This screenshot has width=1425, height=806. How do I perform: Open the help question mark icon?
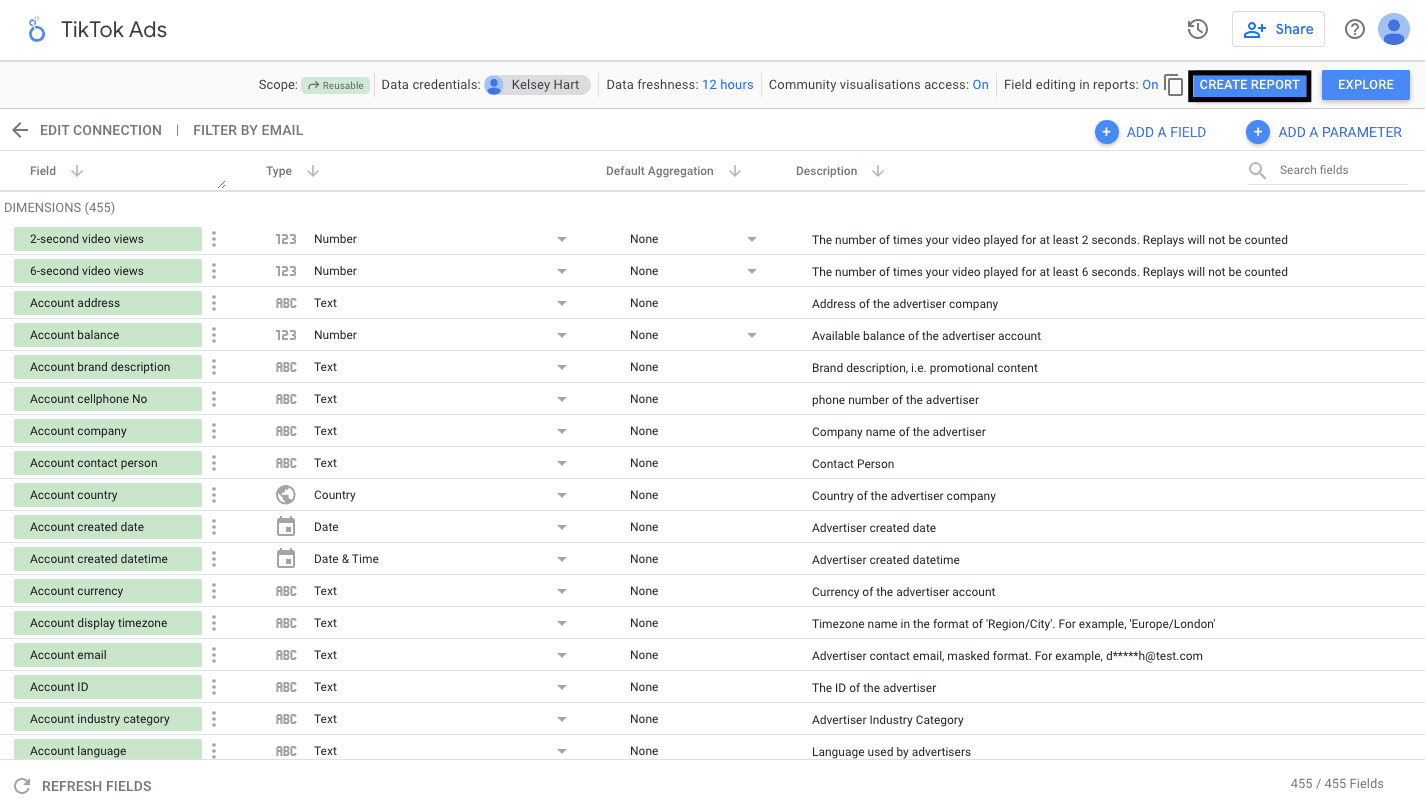[x=1354, y=29]
